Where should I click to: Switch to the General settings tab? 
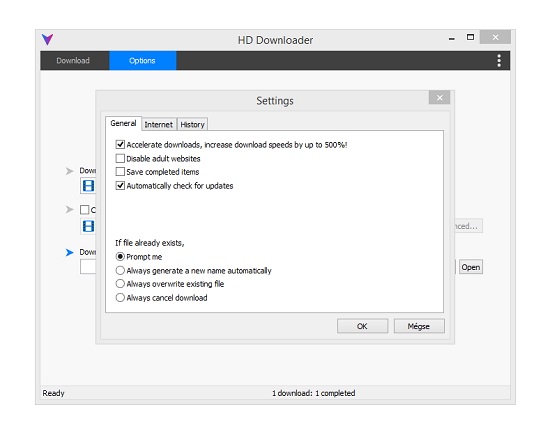point(123,123)
